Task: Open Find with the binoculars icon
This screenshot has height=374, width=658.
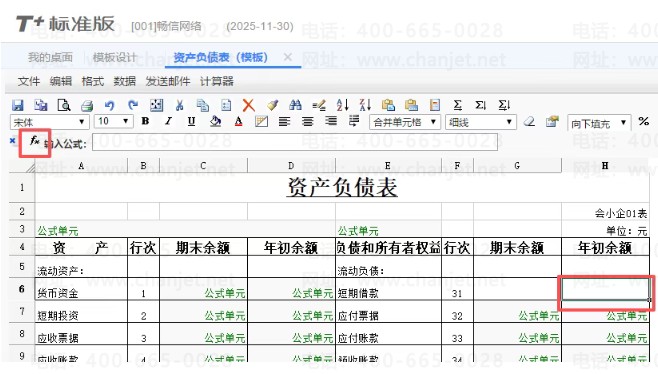Action: pos(295,105)
